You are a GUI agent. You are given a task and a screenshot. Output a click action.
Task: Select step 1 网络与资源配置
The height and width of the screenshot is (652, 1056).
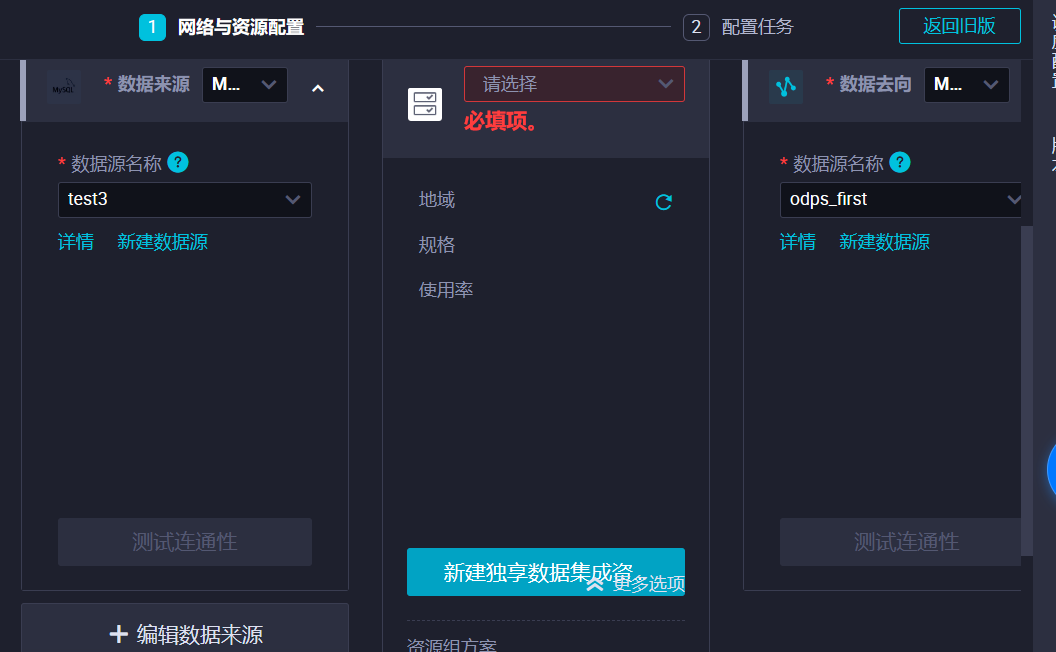(222, 27)
